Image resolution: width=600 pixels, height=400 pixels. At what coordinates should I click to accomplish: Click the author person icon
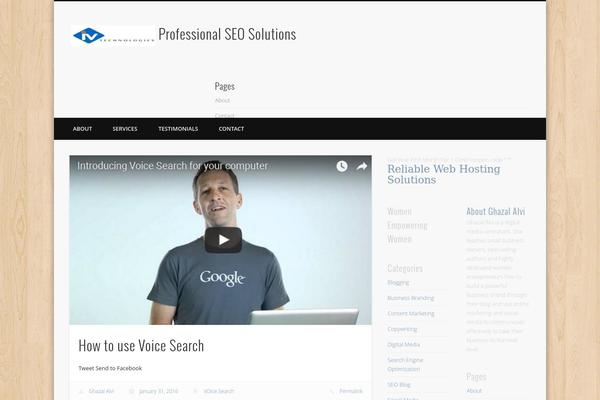pos(81,391)
